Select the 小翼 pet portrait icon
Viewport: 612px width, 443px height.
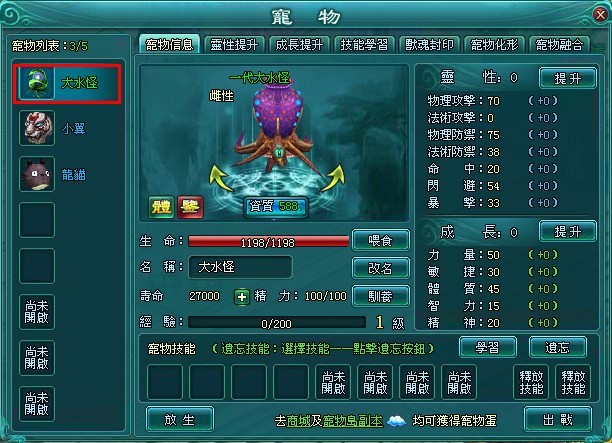pyautogui.click(x=37, y=128)
